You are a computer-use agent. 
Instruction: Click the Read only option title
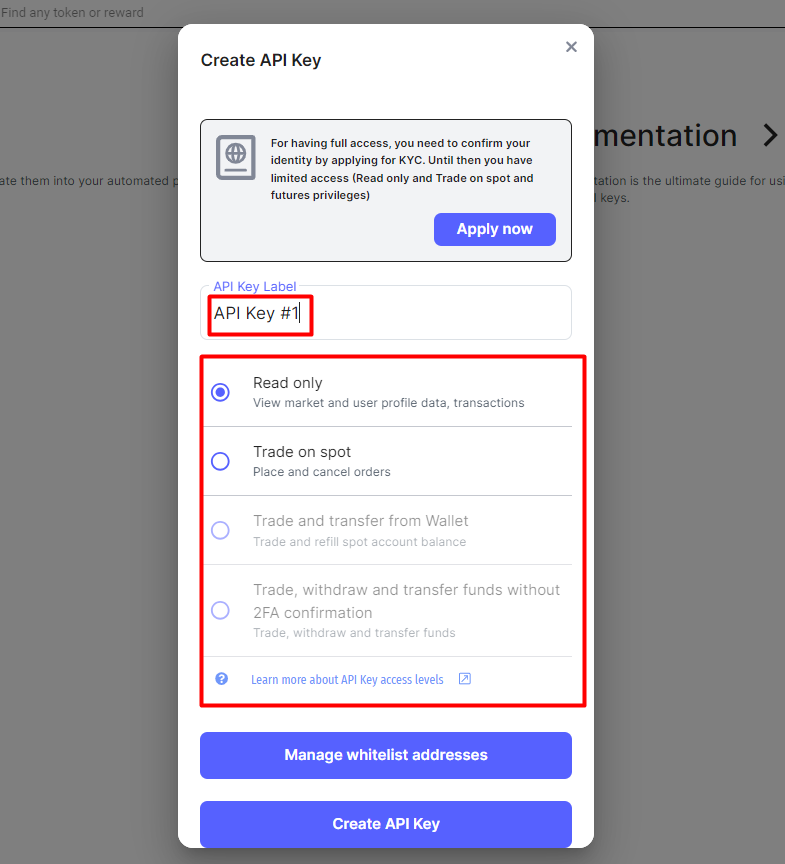[288, 383]
